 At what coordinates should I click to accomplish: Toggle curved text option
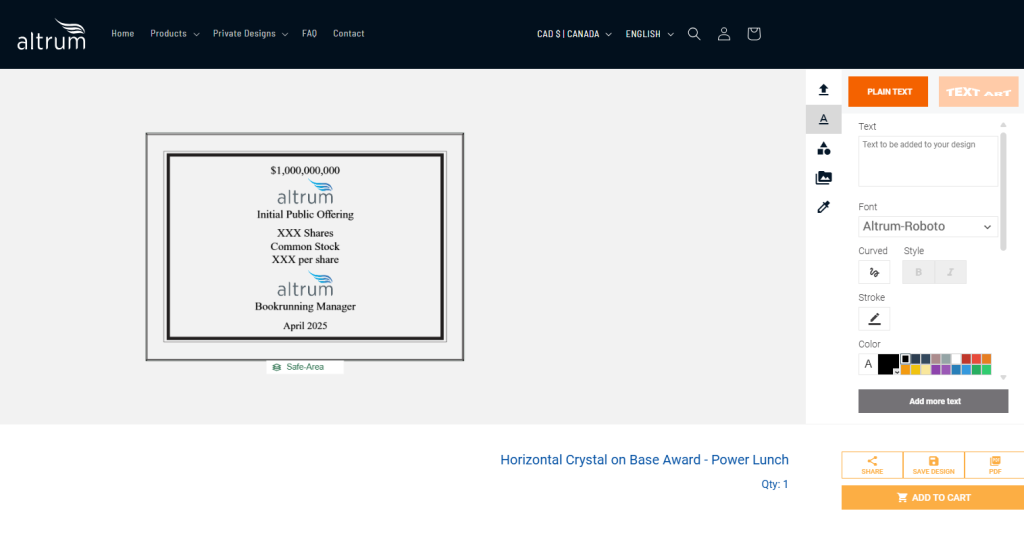(874, 272)
